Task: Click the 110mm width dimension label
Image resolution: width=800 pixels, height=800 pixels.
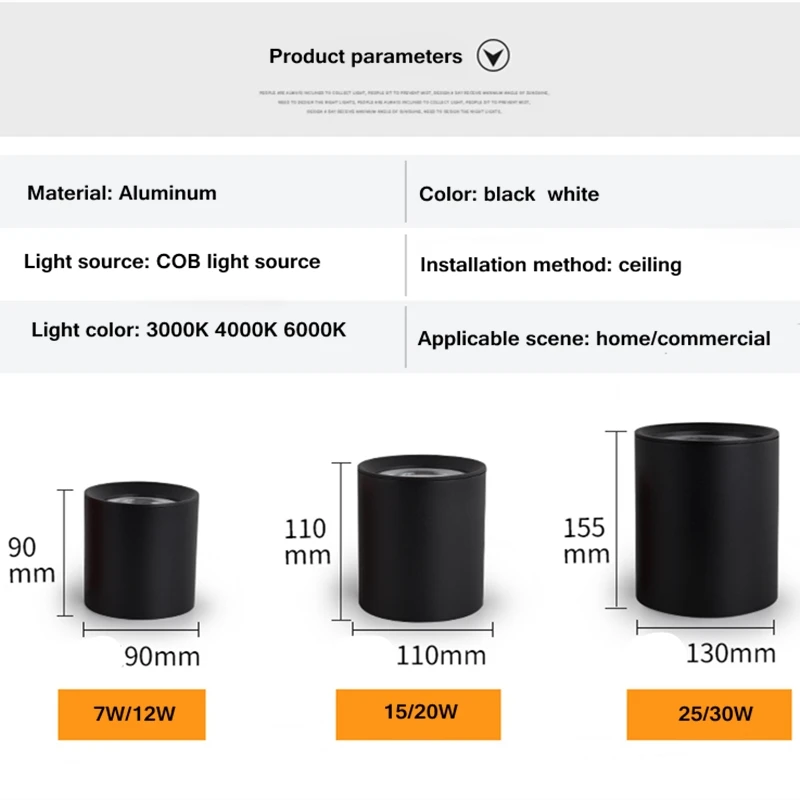Action: [x=441, y=656]
